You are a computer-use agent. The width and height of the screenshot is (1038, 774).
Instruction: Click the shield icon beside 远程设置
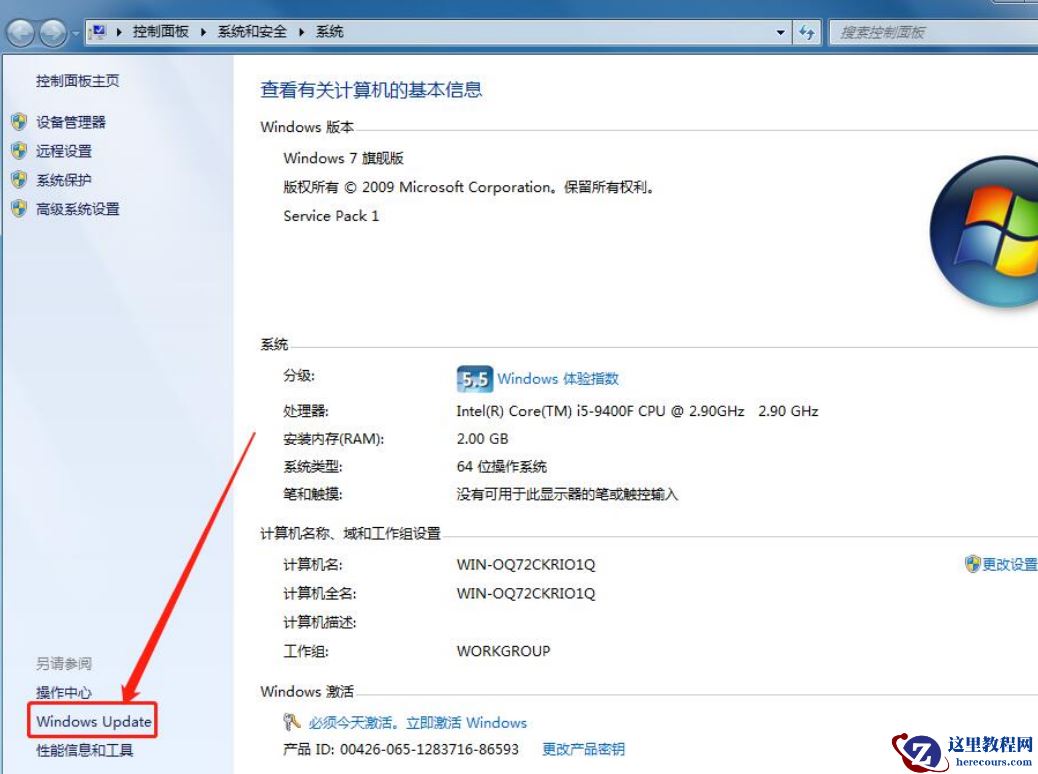click(x=20, y=151)
